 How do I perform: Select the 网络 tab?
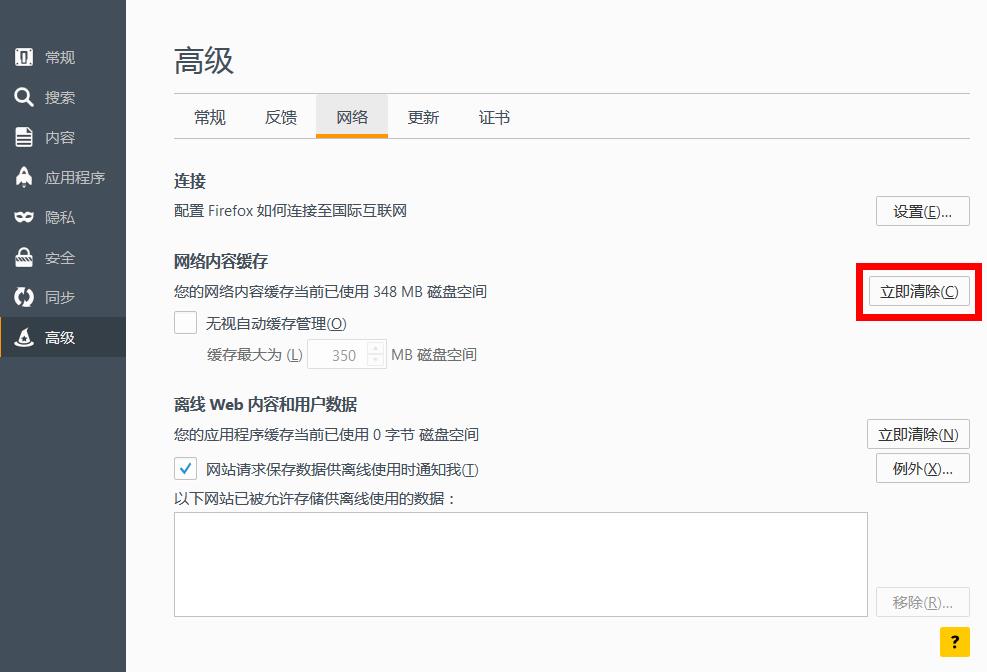pos(352,117)
